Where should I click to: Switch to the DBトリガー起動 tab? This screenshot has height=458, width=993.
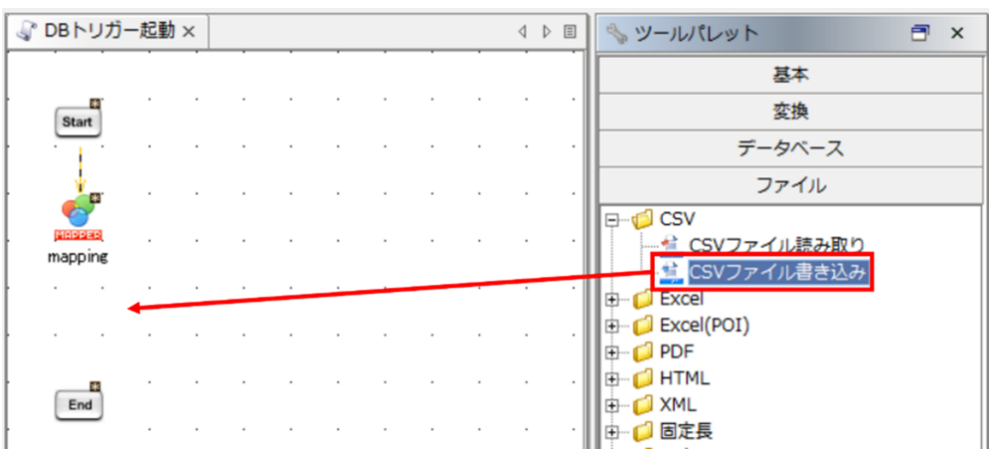(x=108, y=32)
